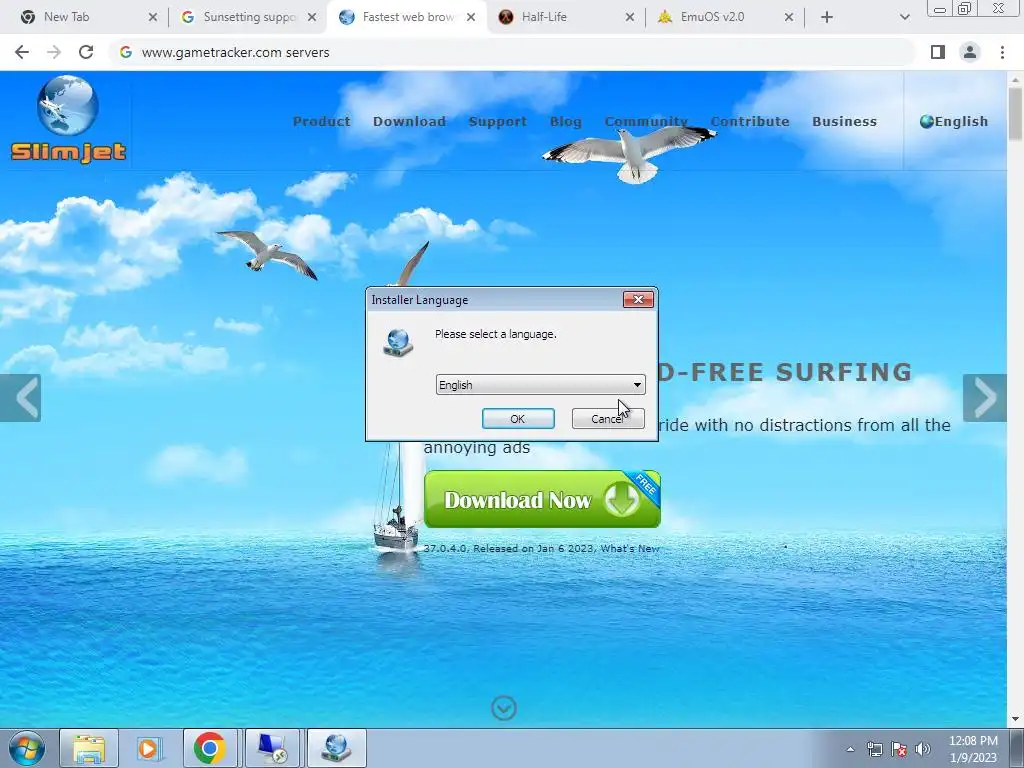The width and height of the screenshot is (1024, 768).
Task: Show the previous carousel slide
Action: pos(20,398)
